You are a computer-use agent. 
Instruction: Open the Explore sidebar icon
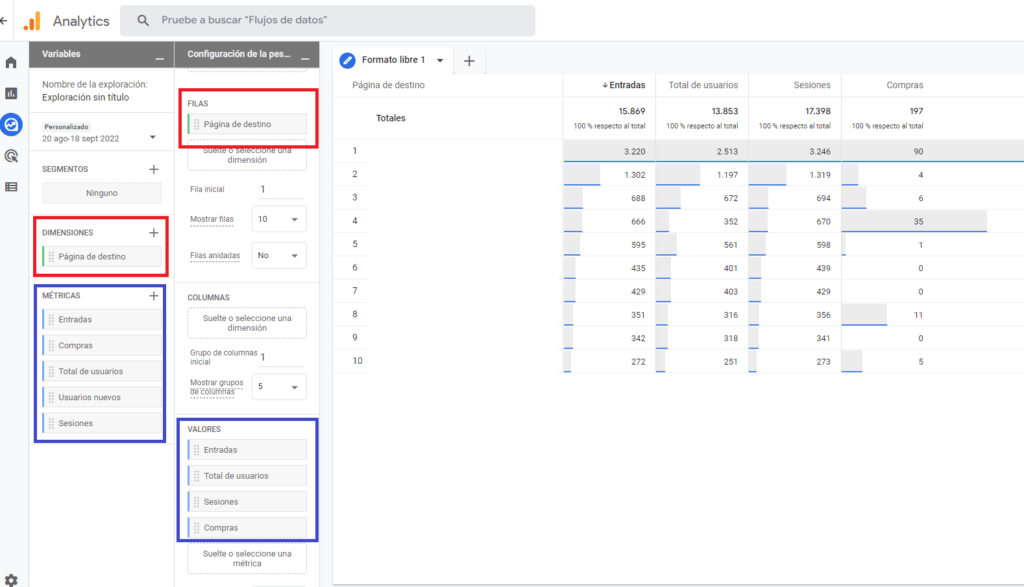[11, 124]
